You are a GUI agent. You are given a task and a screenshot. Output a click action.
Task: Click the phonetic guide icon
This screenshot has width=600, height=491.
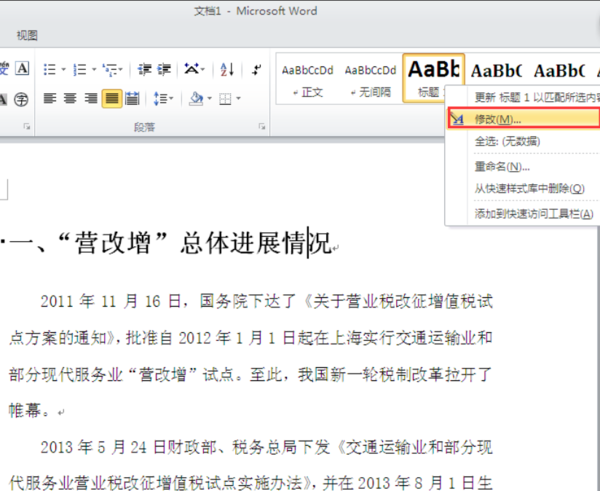point(4,69)
